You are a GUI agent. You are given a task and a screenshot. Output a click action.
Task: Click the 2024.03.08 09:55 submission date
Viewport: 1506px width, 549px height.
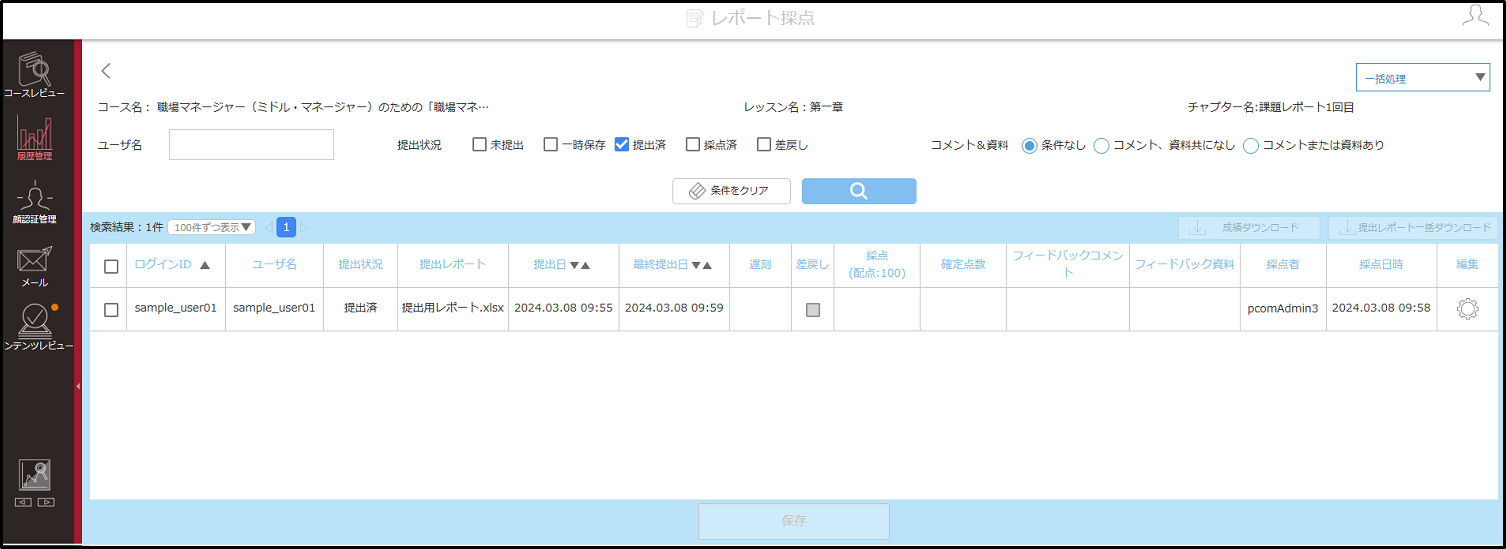[x=563, y=308]
